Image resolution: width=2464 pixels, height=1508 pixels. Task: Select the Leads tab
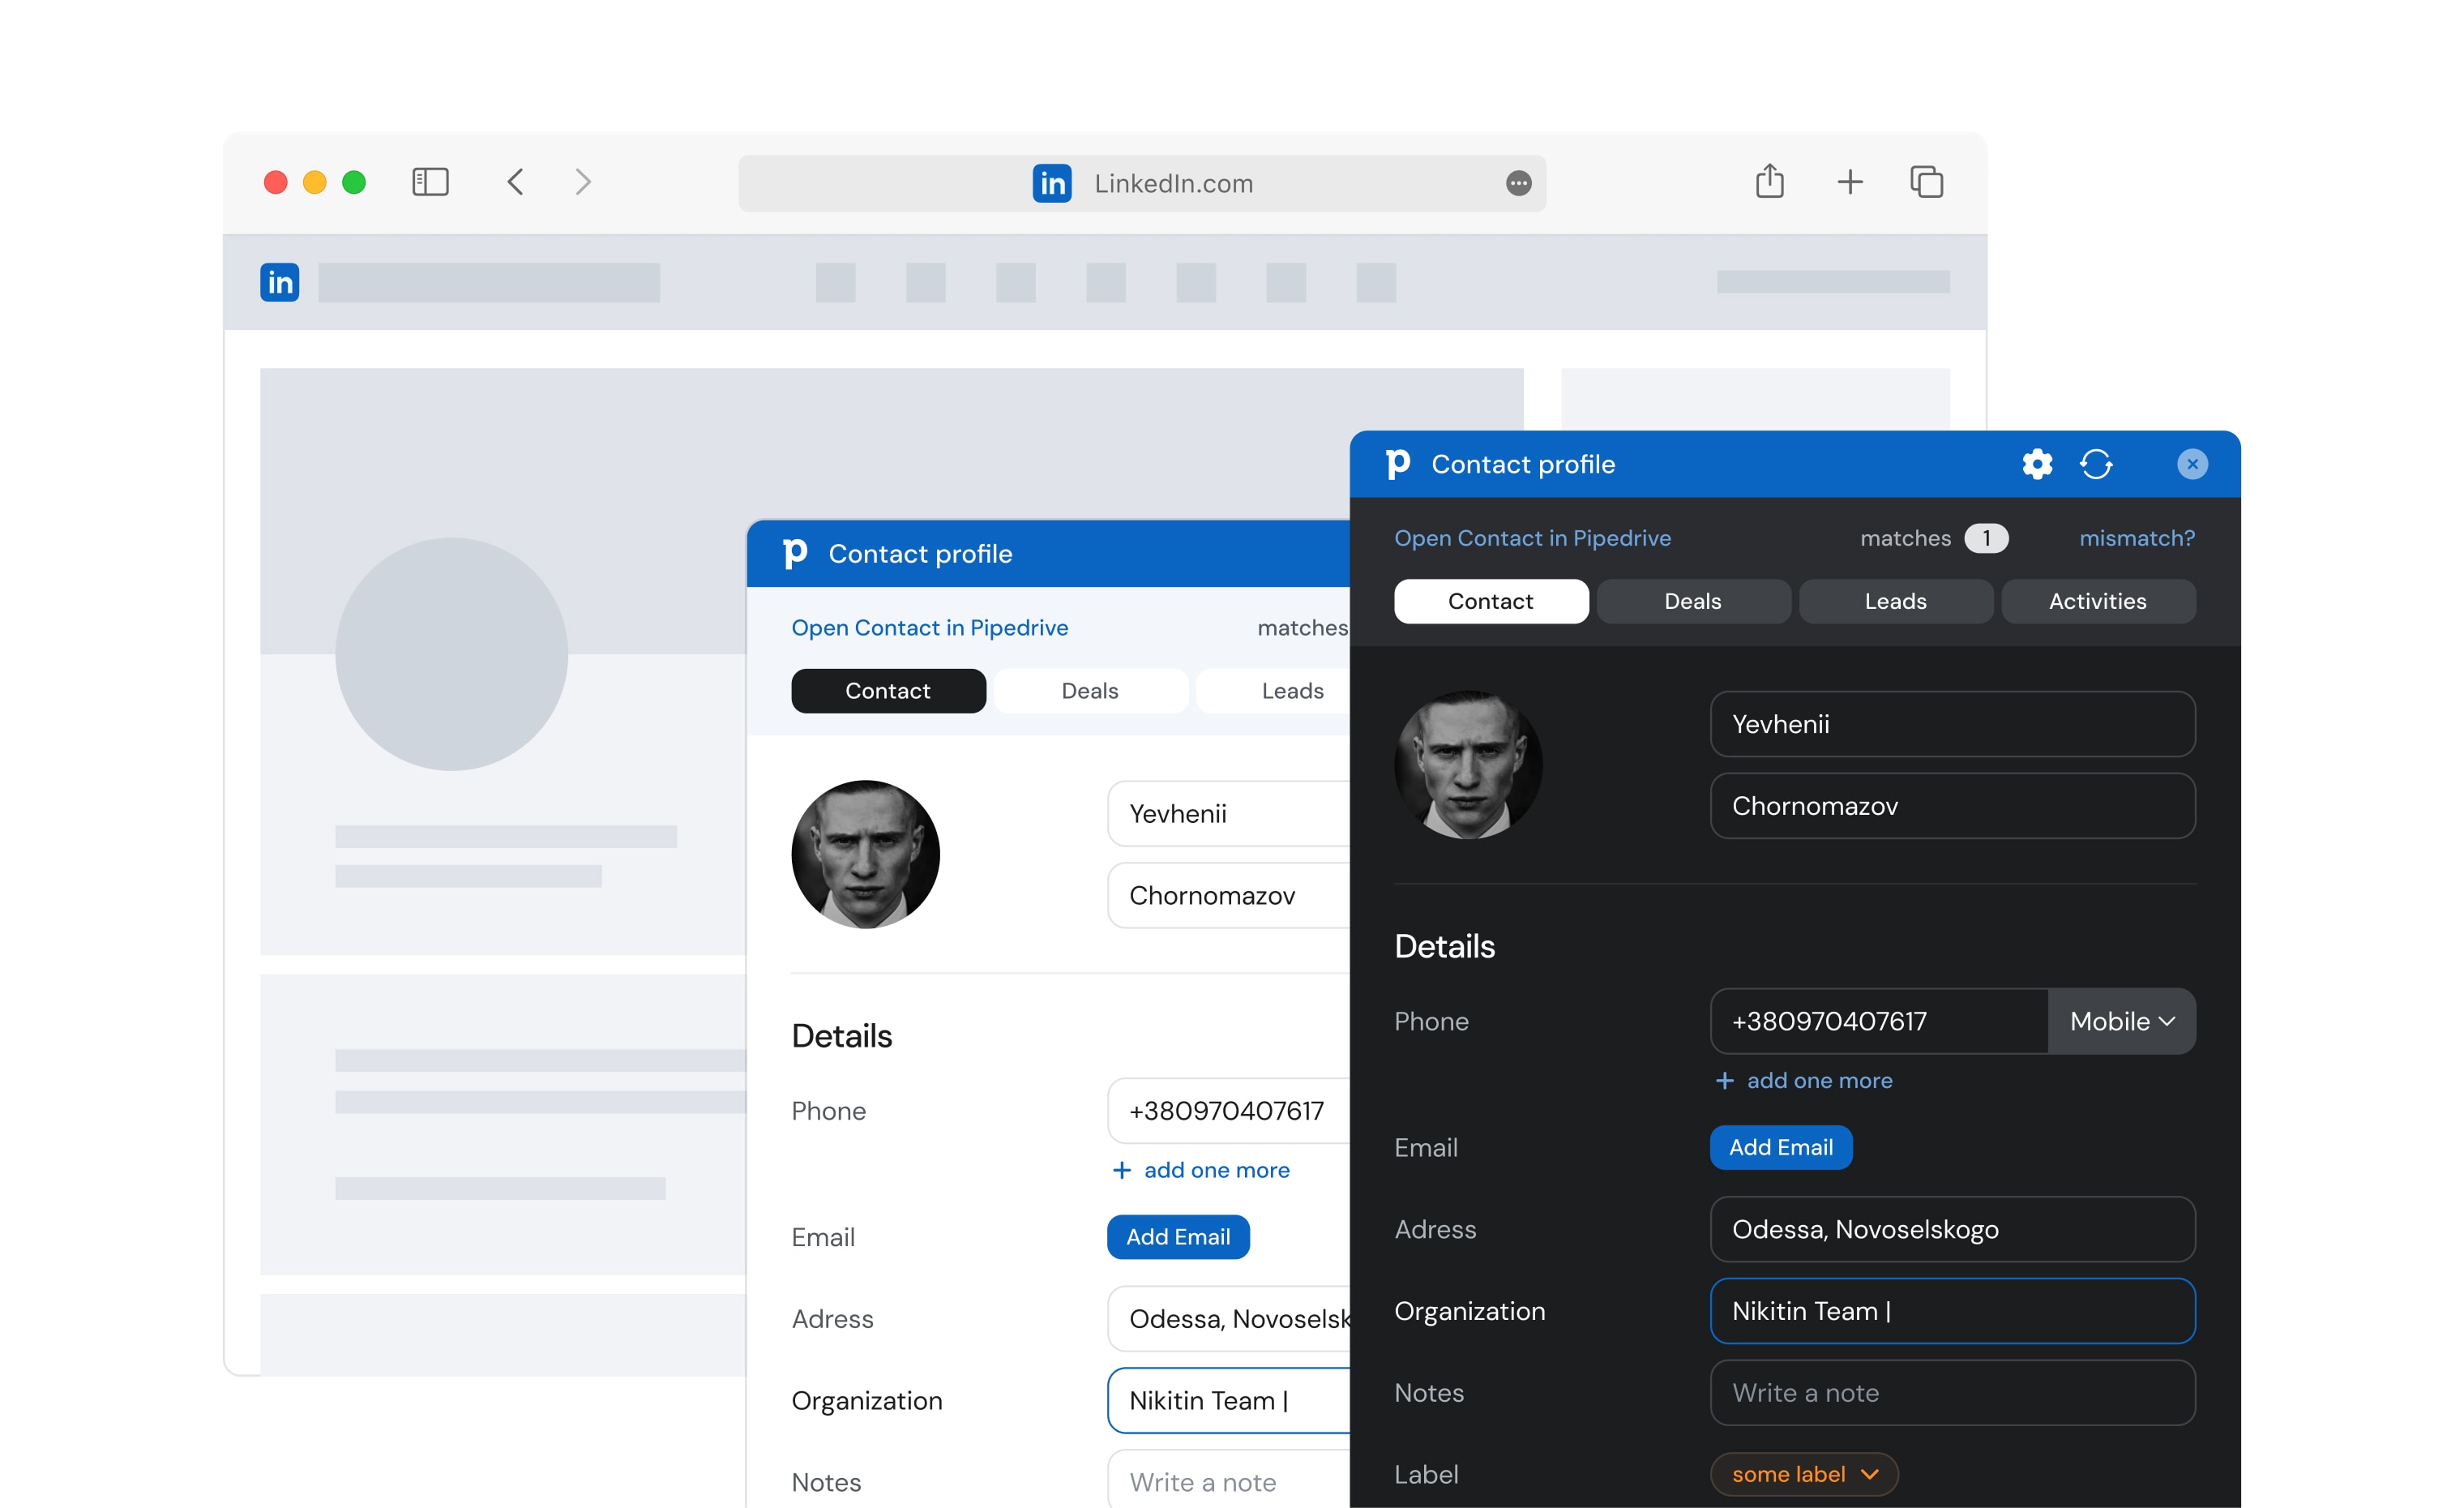1896,601
